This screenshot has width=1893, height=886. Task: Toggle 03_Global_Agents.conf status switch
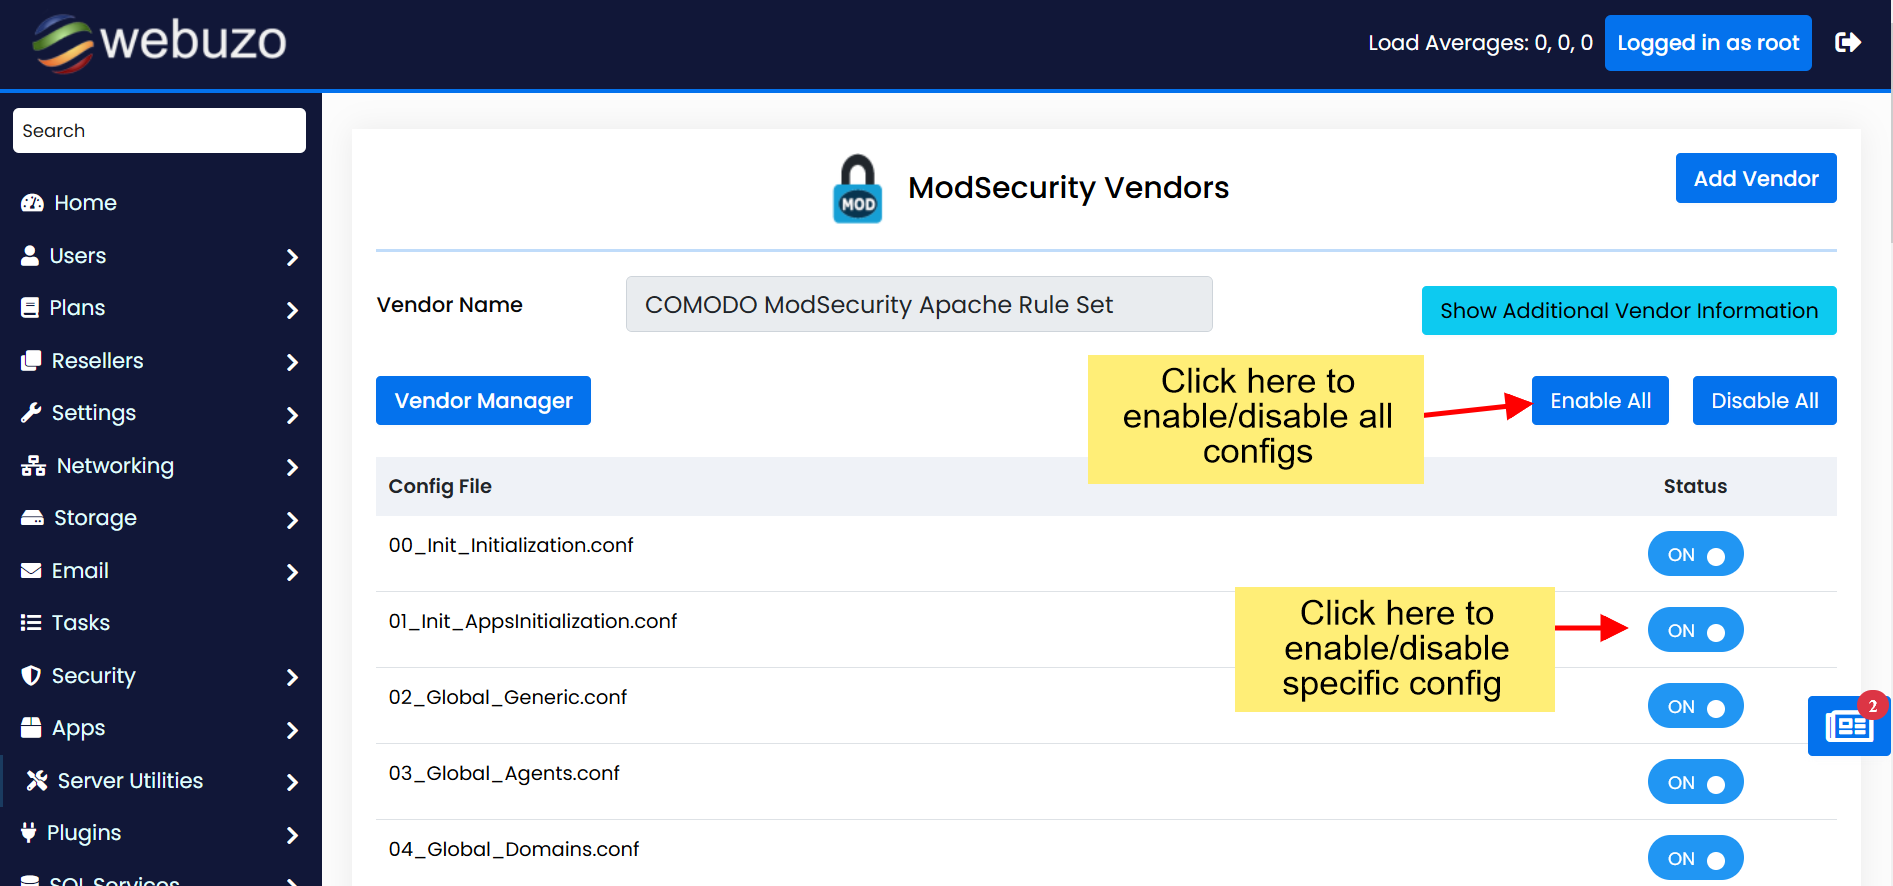tap(1696, 782)
